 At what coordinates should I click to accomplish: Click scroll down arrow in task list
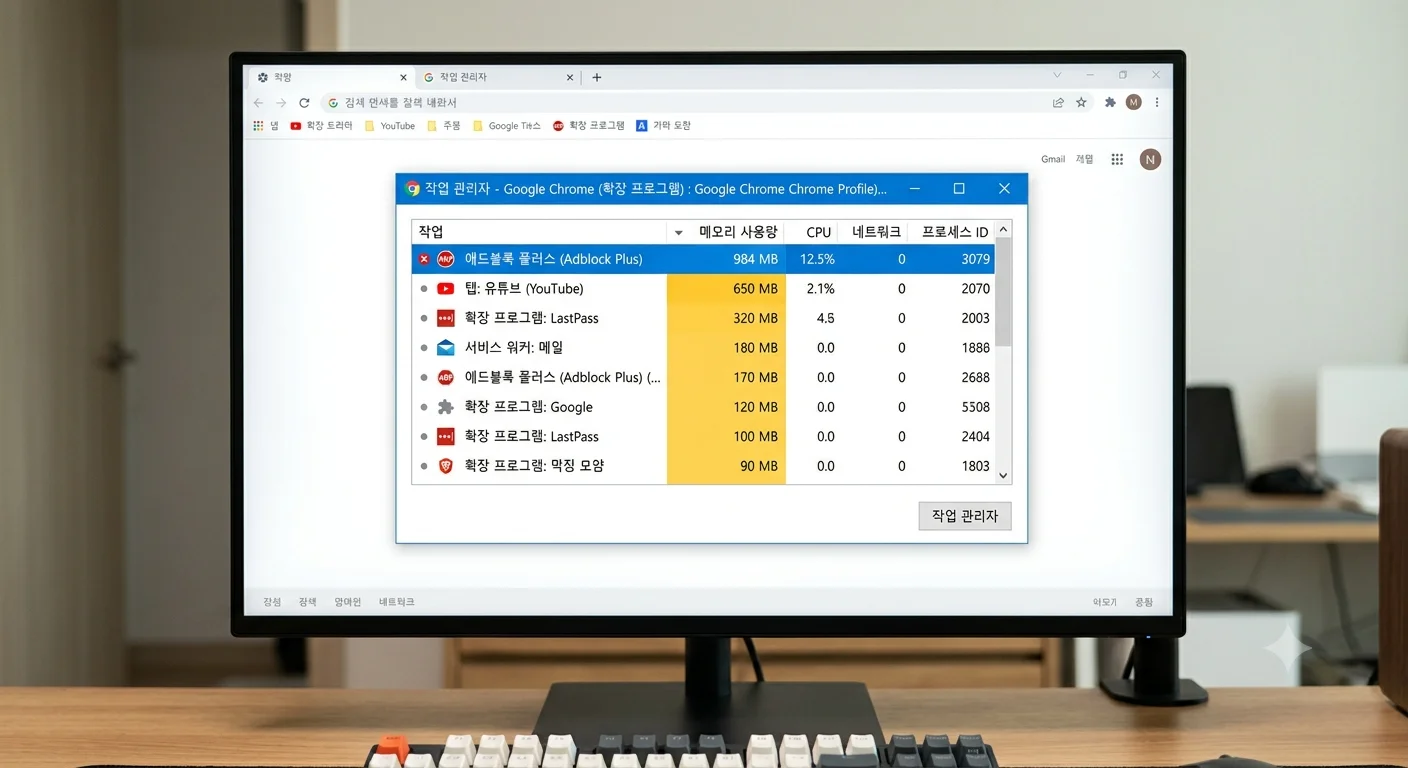click(x=1004, y=476)
